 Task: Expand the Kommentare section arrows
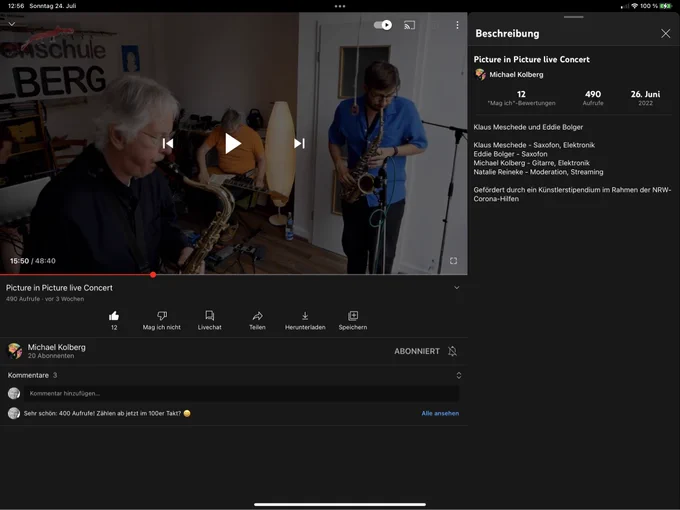point(459,376)
